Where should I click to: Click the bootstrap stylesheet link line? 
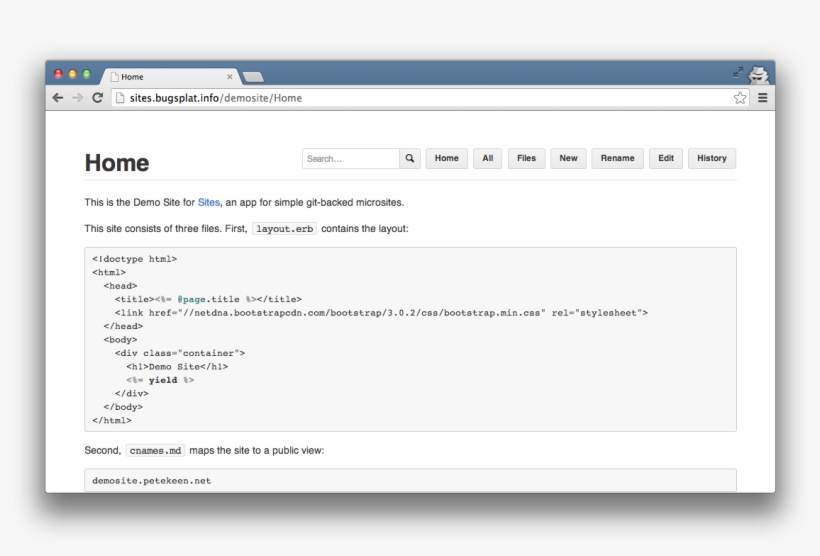pyautogui.click(x=381, y=313)
